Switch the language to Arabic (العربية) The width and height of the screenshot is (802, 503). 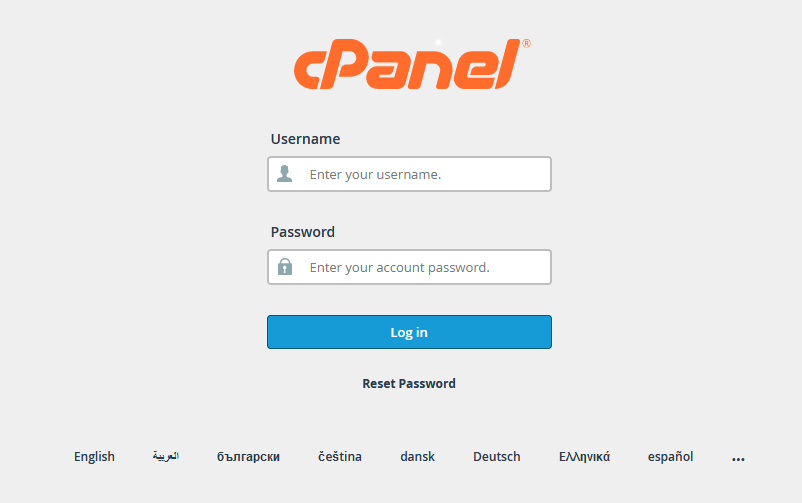click(166, 456)
